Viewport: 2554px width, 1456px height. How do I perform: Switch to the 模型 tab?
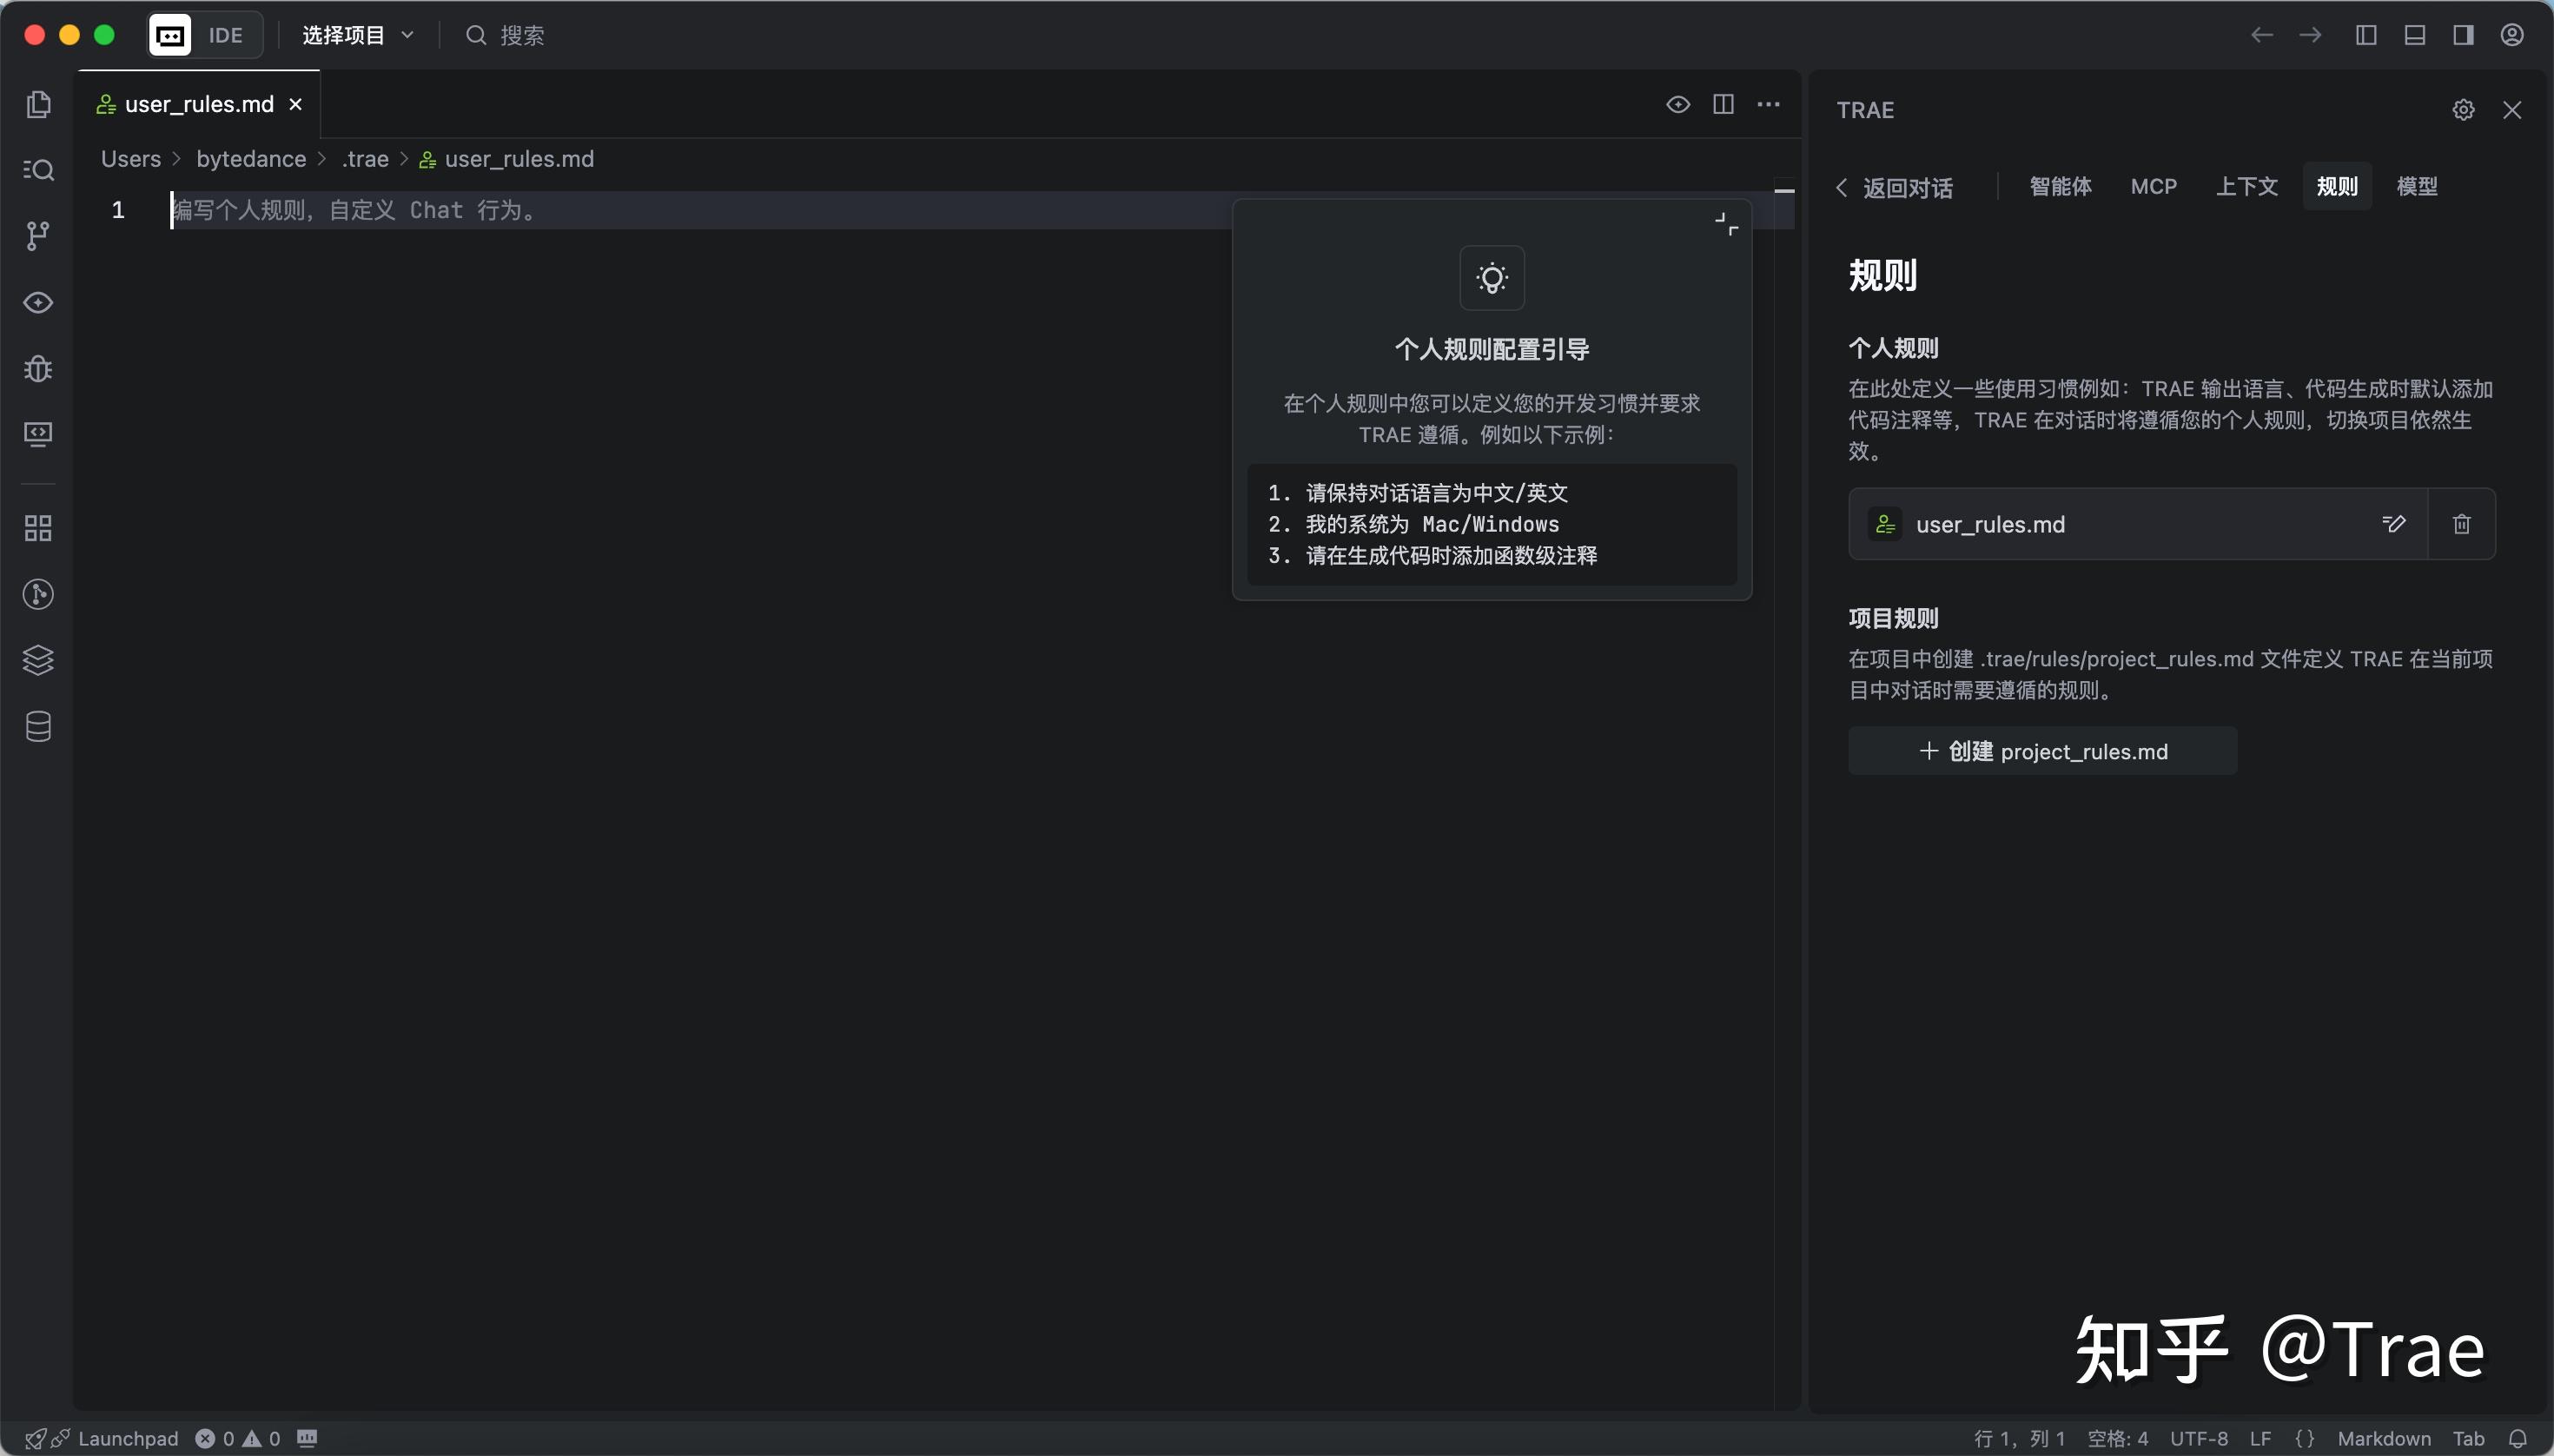point(2418,186)
